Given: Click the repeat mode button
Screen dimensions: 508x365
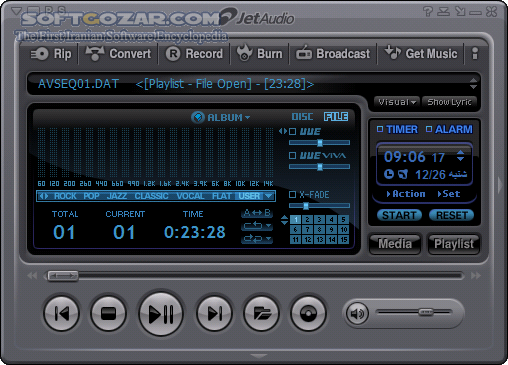Looking at the screenshot, I should tap(257, 226).
